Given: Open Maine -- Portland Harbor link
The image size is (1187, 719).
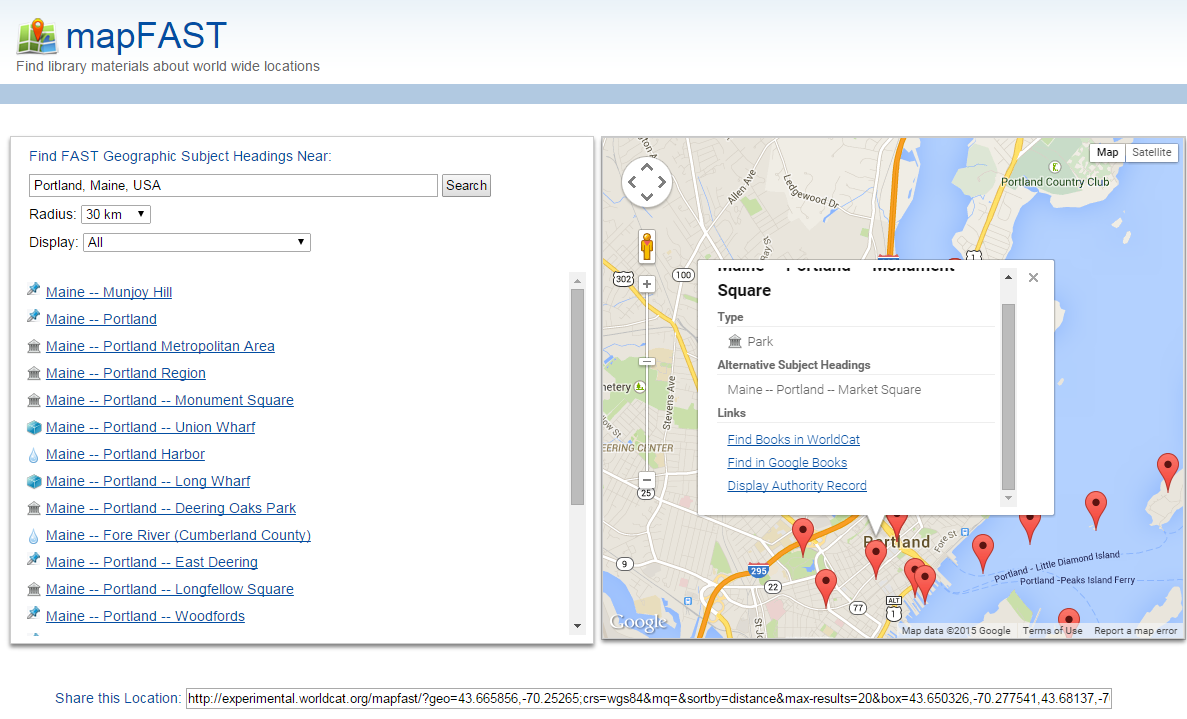Looking at the screenshot, I should pyautogui.click(x=125, y=454).
